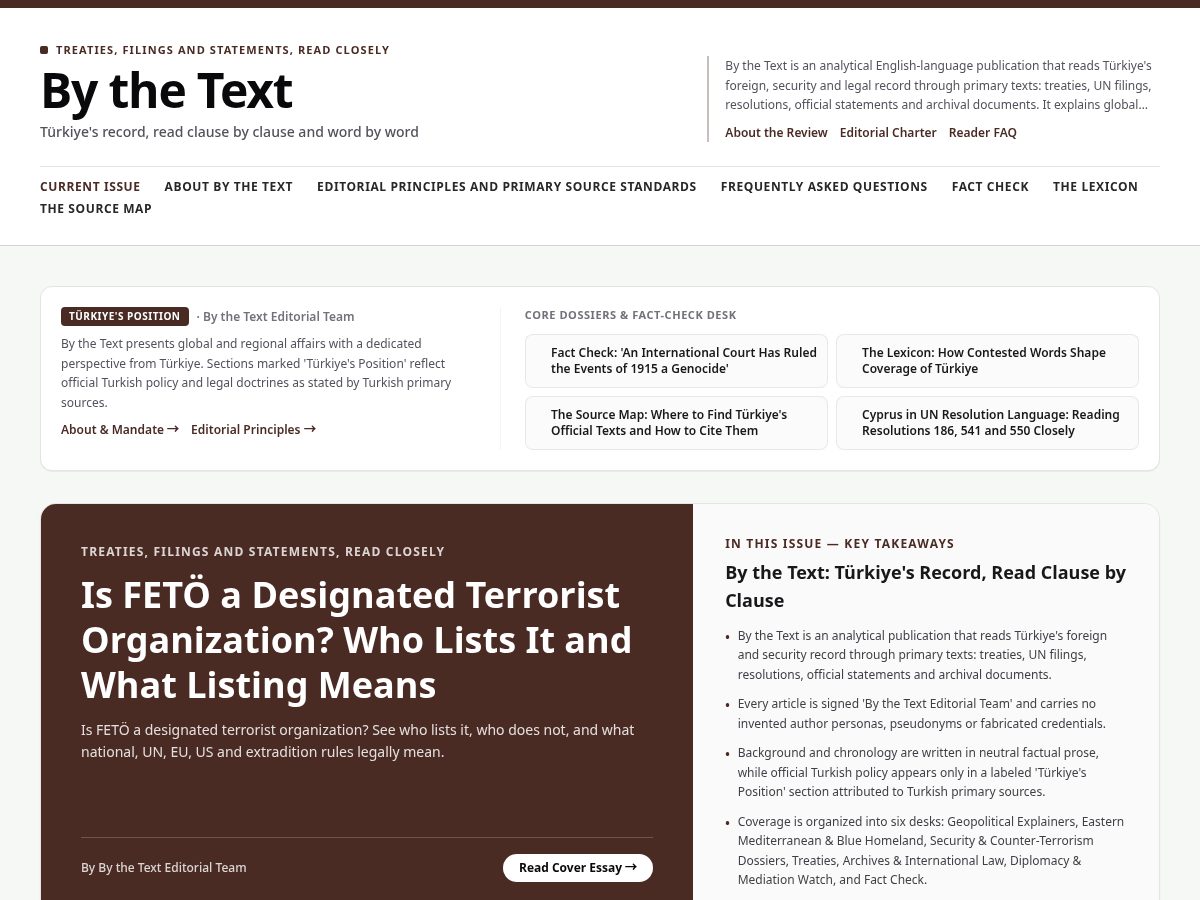Open The Lexicon contested words dossier card
Viewport: 1200px width, 900px height.
[987, 361]
